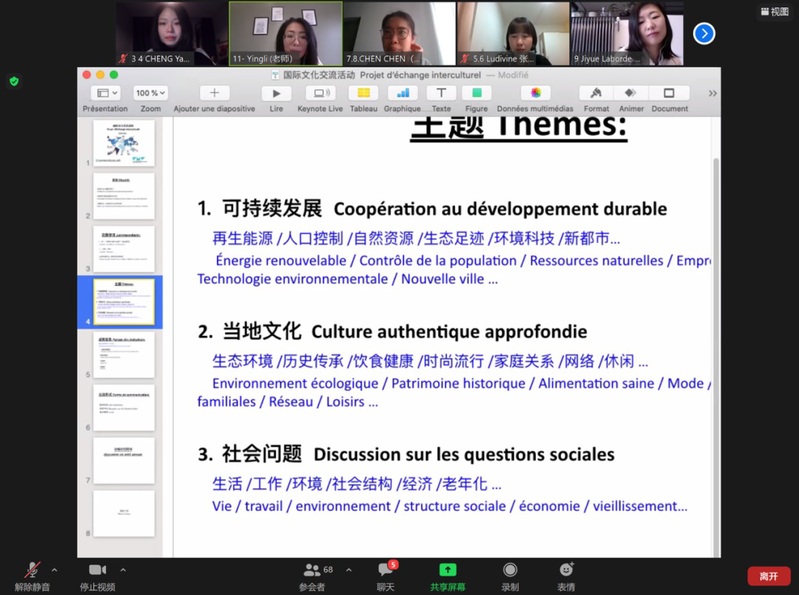Click the Texte tool icon
This screenshot has width=799, height=595.
coord(440,93)
